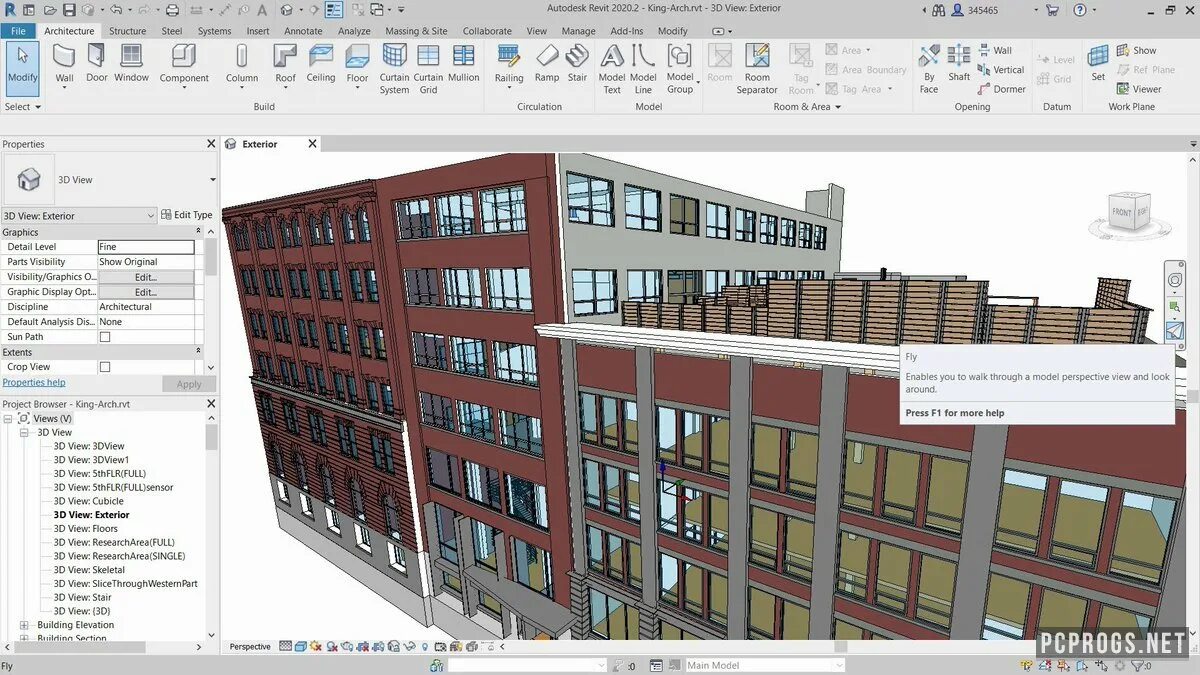Click the Set work plane tool
Viewport: 1200px width, 675px height.
[x=1098, y=64]
